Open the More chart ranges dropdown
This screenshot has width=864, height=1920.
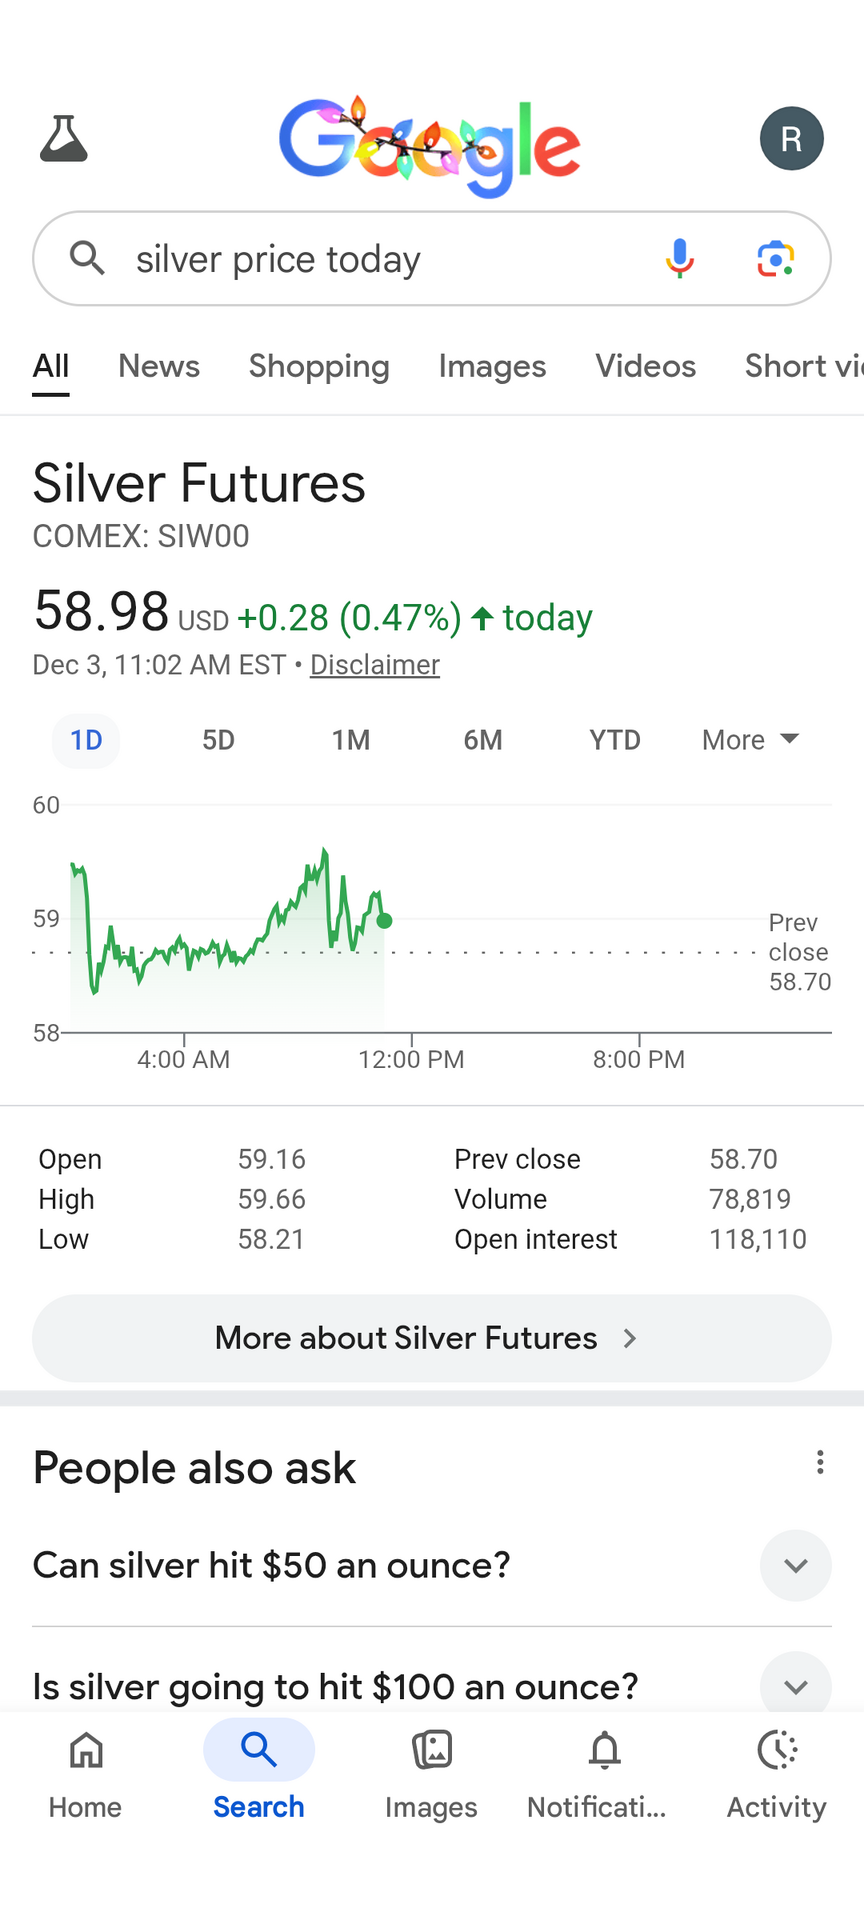point(750,740)
